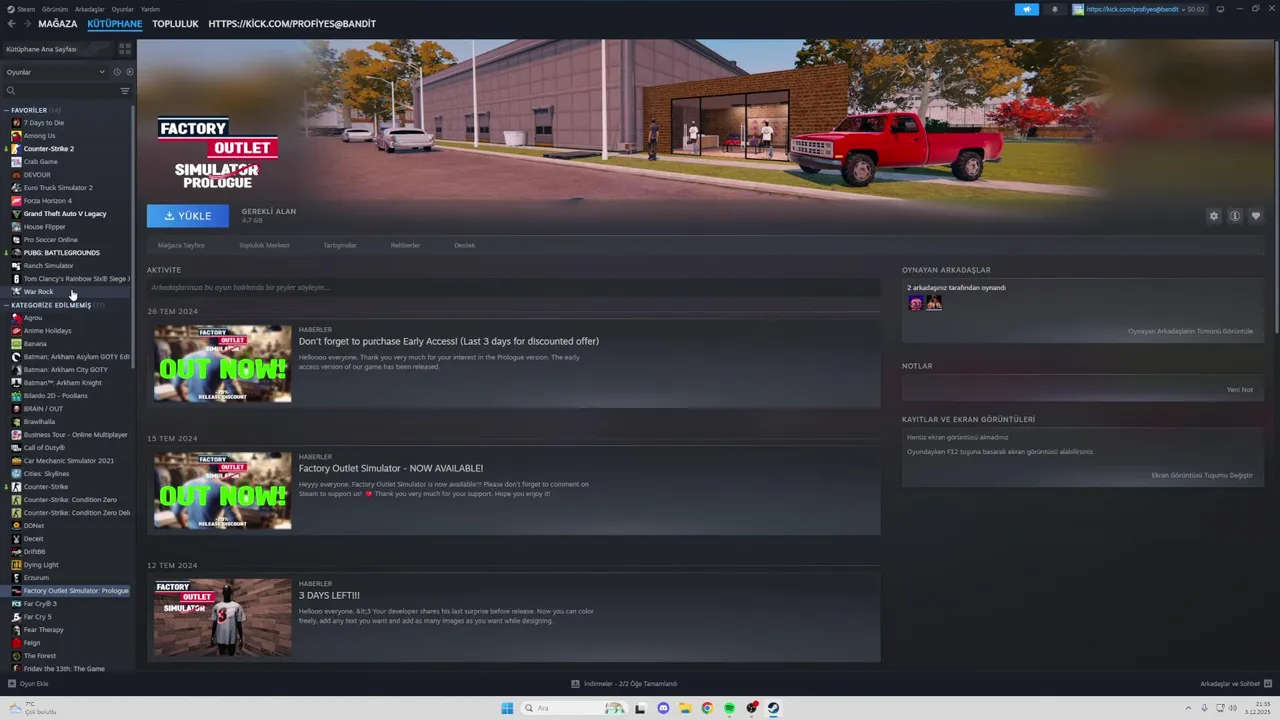Screen dimensions: 1280x720
Task: Open first friend's avatar in Oynayan Arkadaşlar
Action: [916, 303]
